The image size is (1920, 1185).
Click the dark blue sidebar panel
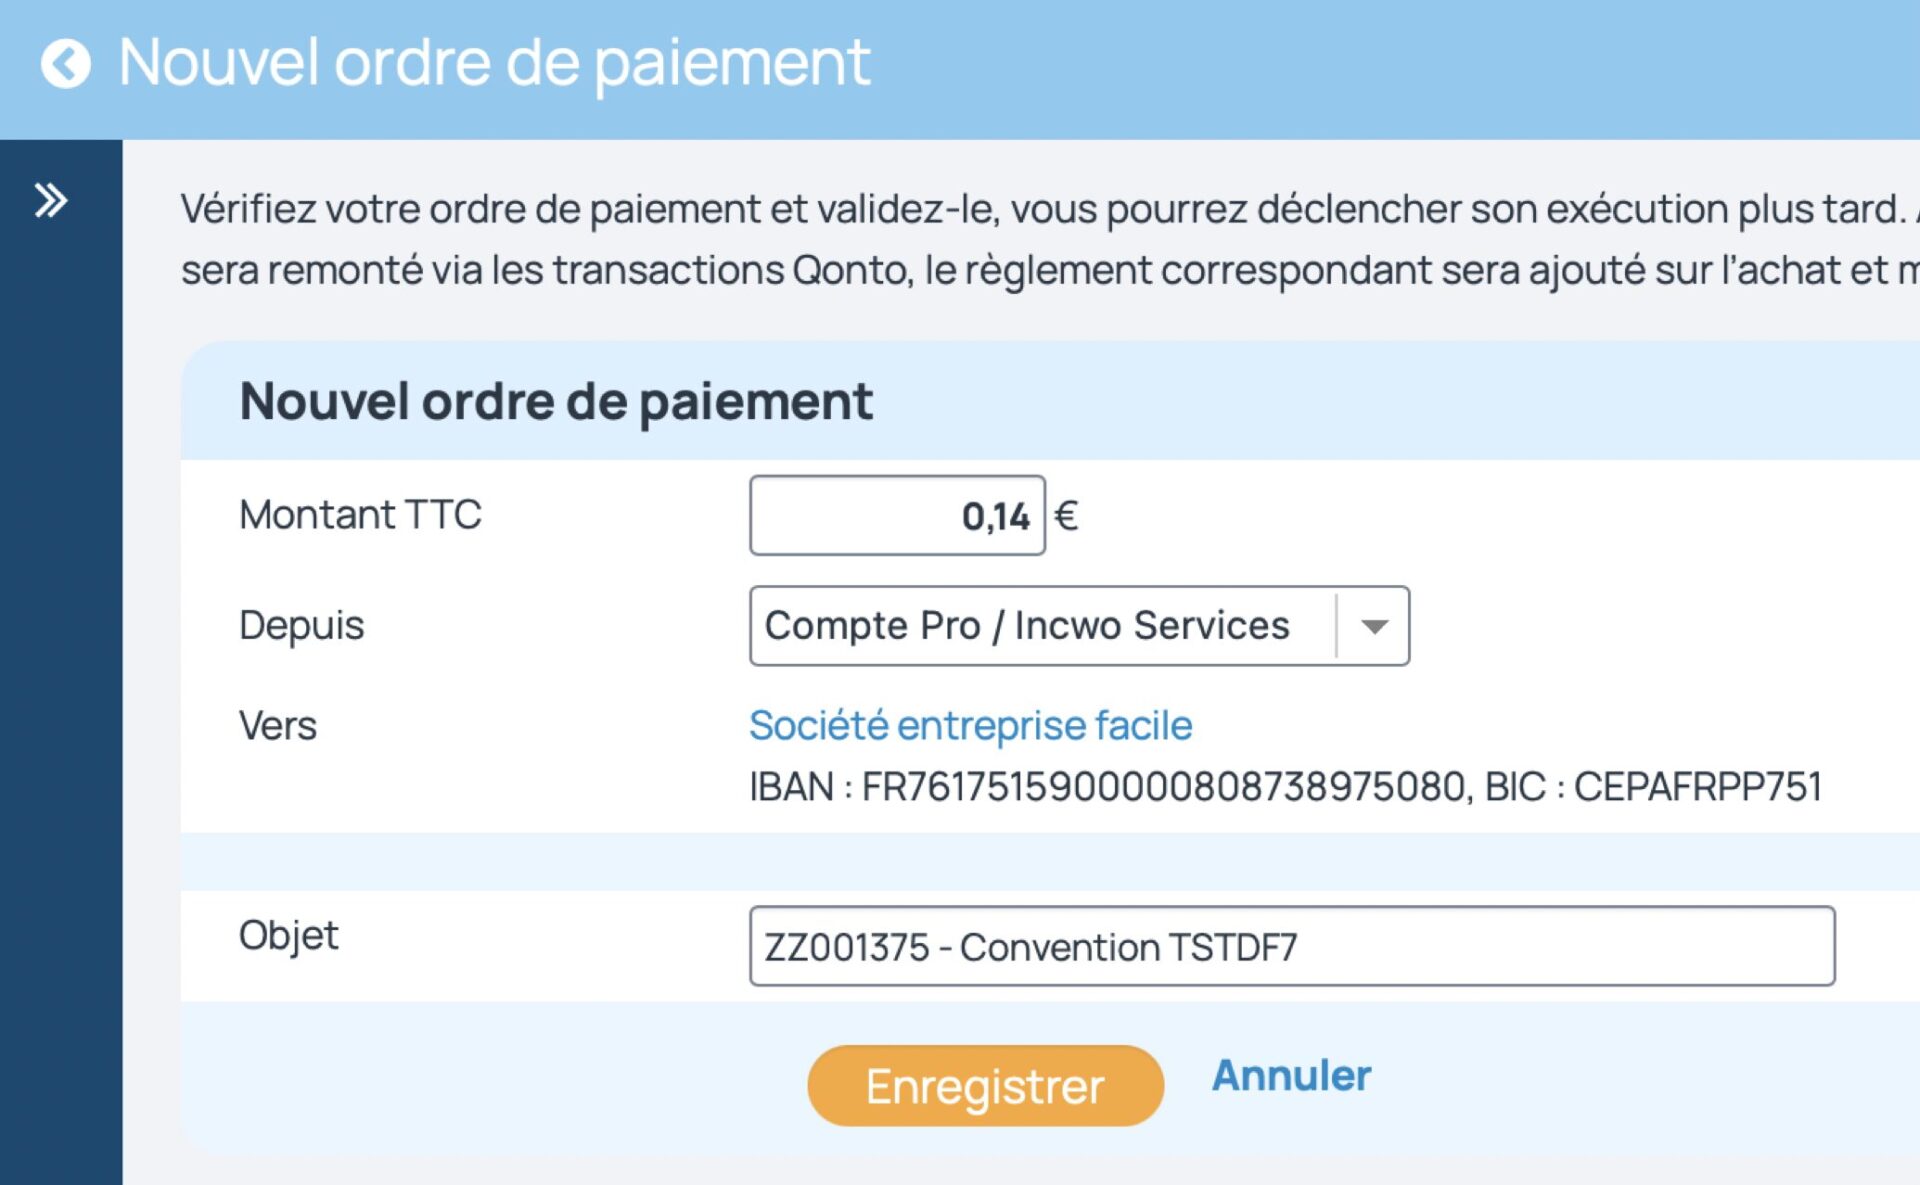pyautogui.click(x=60, y=700)
